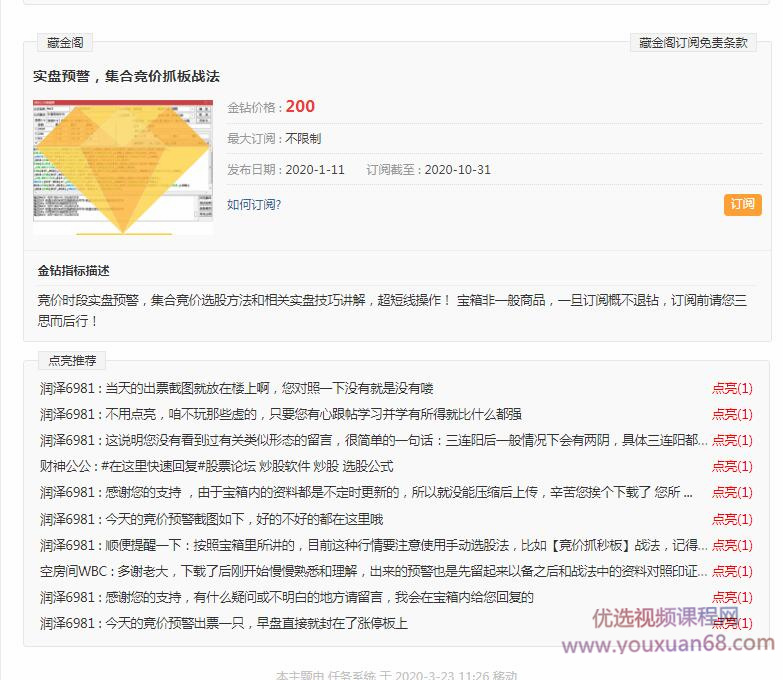Click the title 实盘预警，集合竞价抓板战法
Image resolution: width=783 pixels, height=680 pixels.
[x=126, y=76]
